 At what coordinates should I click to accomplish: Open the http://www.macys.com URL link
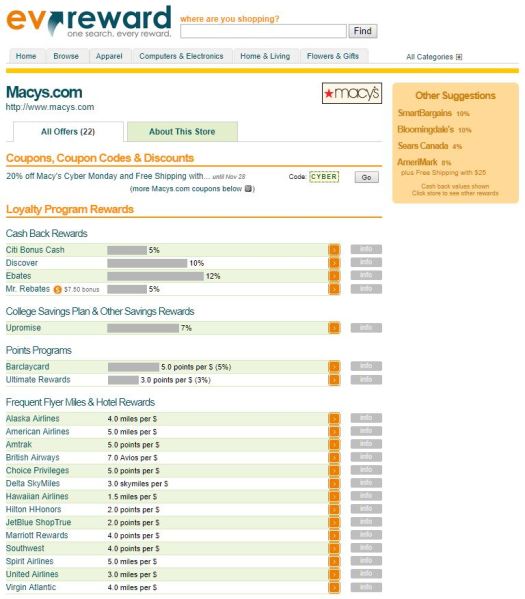point(50,107)
